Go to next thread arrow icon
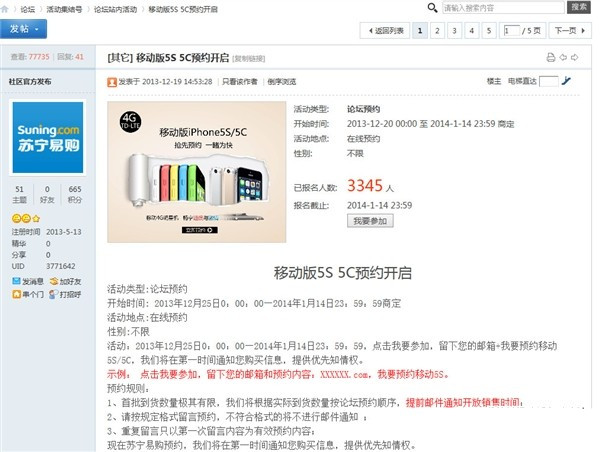This screenshot has width=600, height=452. (x=574, y=57)
